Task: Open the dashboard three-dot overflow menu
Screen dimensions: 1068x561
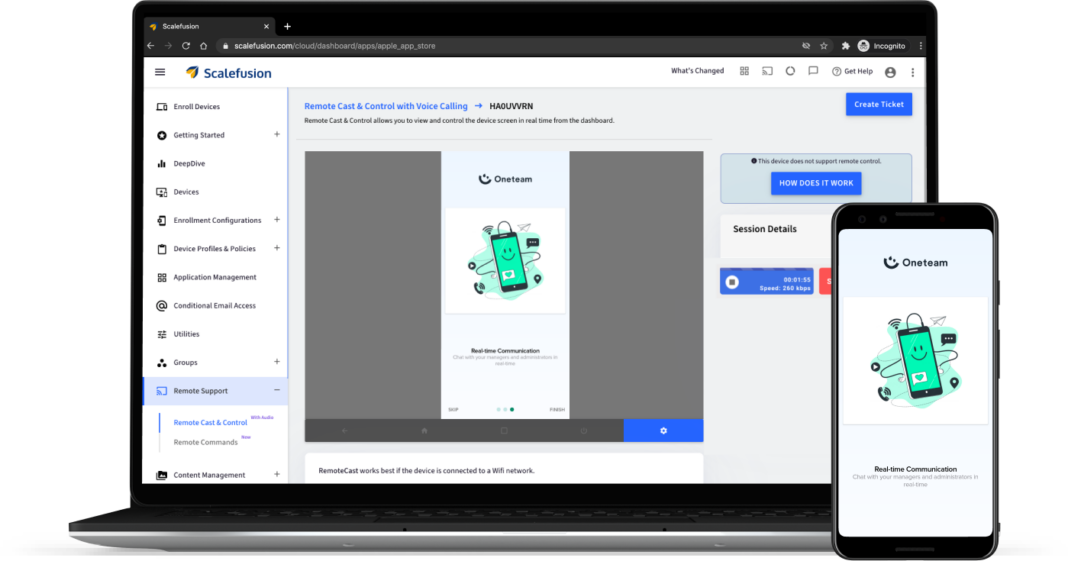Action: 913,72
